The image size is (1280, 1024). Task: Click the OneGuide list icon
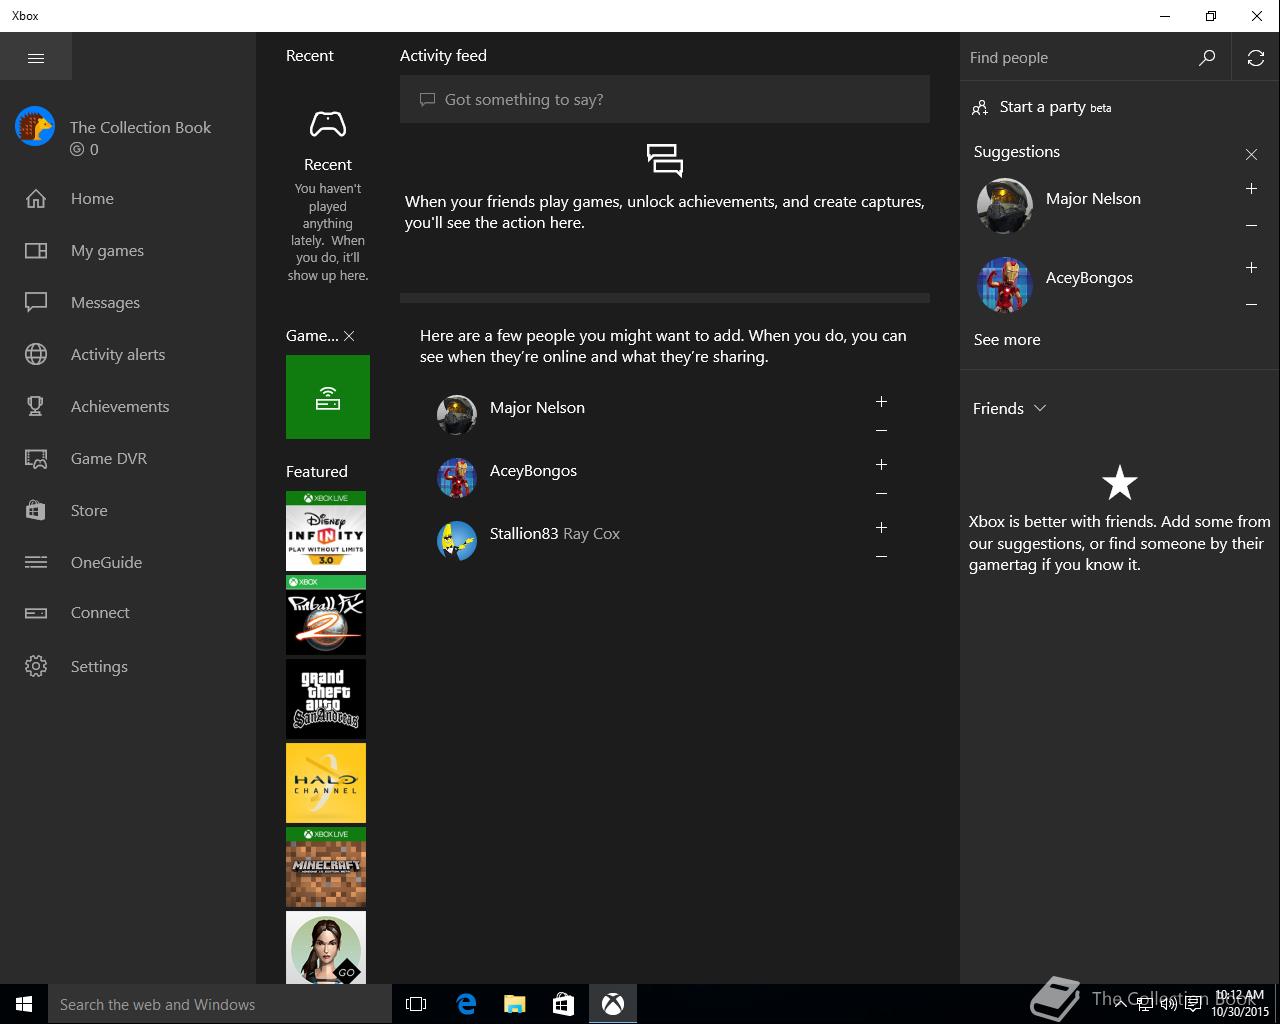pos(36,562)
